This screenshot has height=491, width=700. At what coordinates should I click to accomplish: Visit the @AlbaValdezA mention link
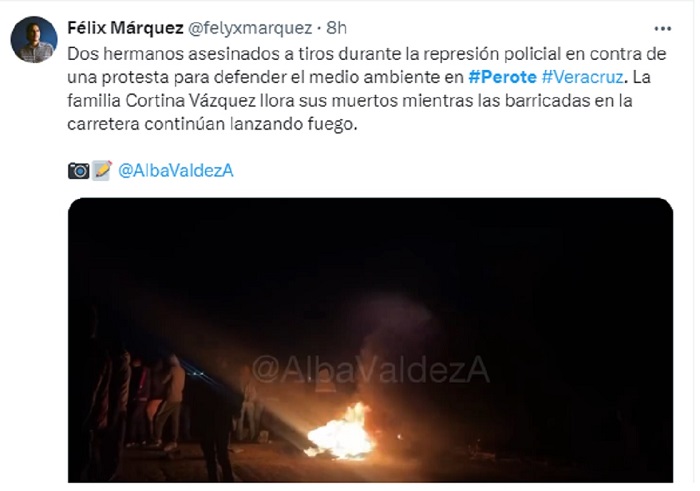coord(176,171)
